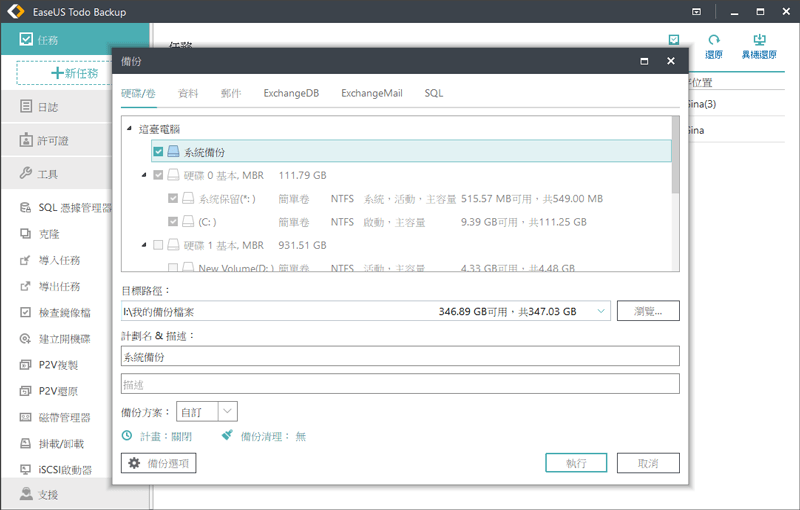Select the 克隆 clone tool
Screen dimensions: 800x510
coord(48,234)
